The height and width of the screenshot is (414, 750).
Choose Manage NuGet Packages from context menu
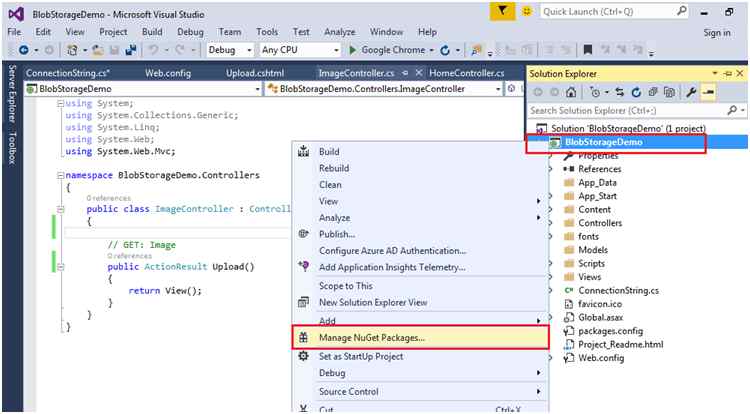tap(420, 338)
